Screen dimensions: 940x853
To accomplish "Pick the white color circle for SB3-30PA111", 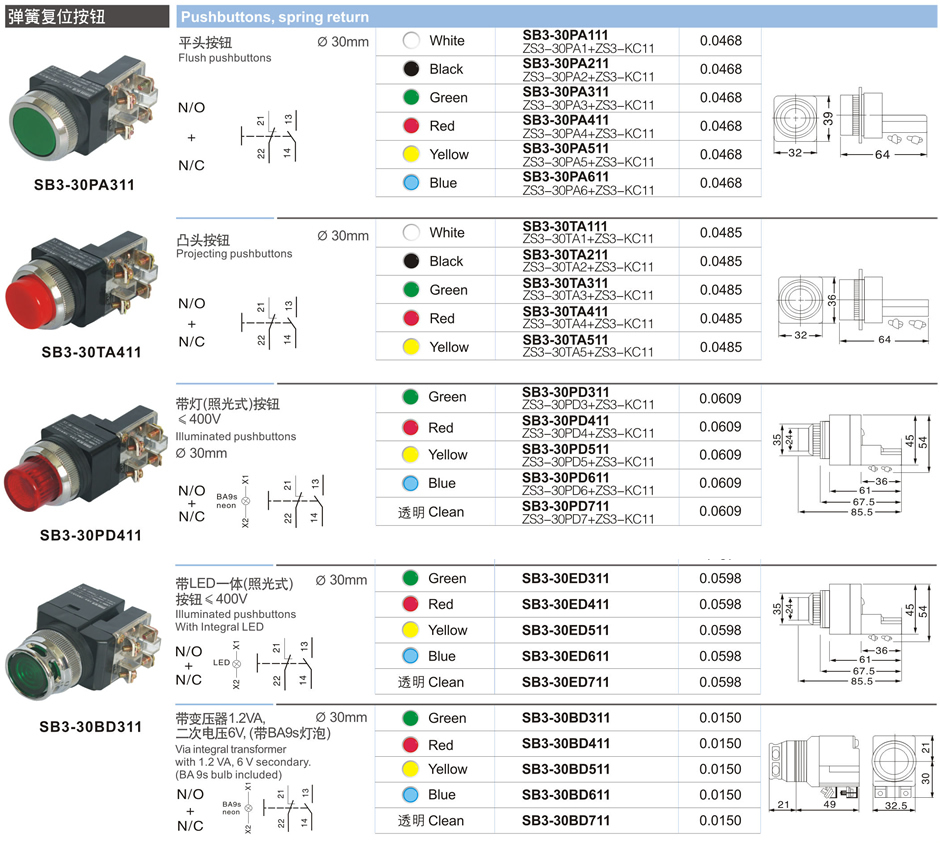I will tap(411, 41).
